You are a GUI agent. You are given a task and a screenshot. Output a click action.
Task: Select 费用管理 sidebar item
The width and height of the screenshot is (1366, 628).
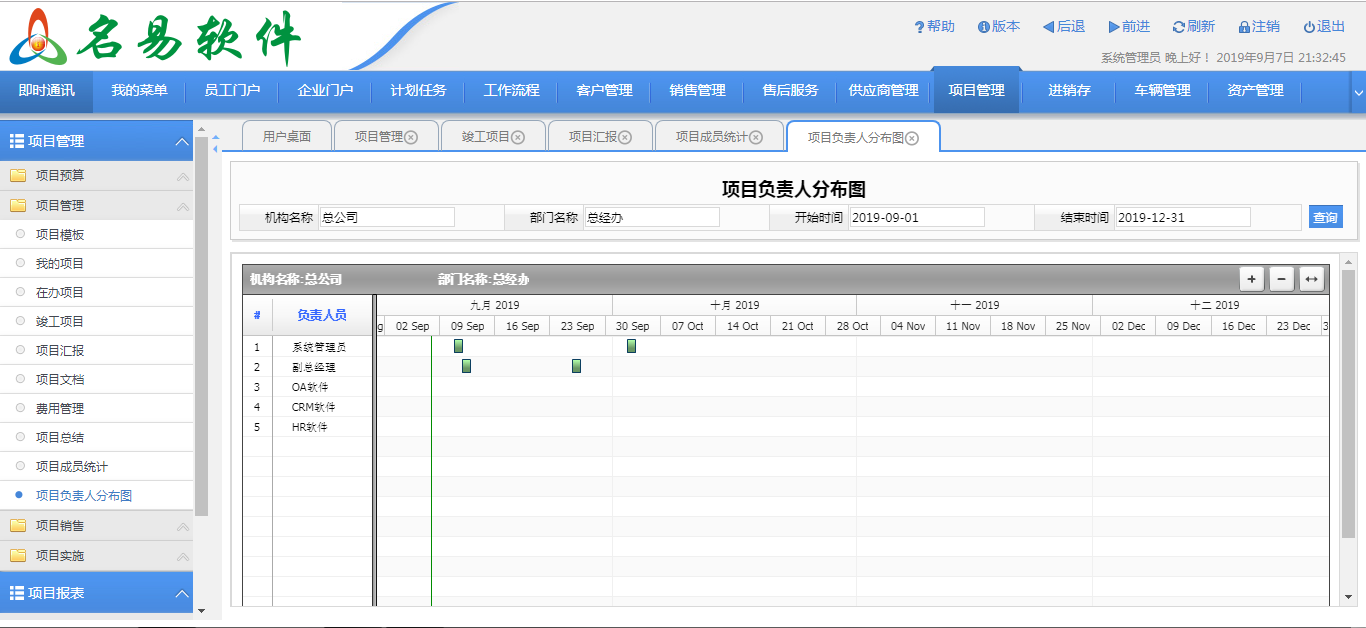click(60, 409)
